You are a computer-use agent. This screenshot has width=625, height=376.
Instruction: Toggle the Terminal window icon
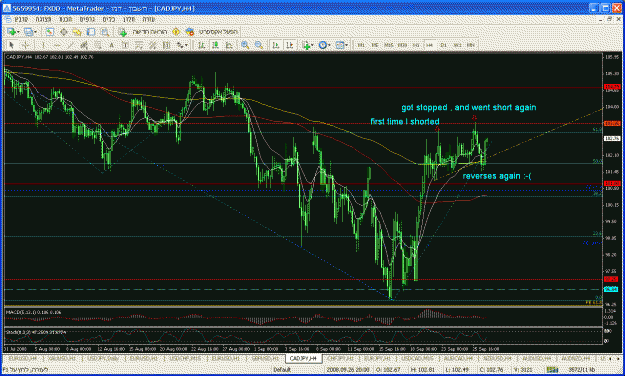90,32
